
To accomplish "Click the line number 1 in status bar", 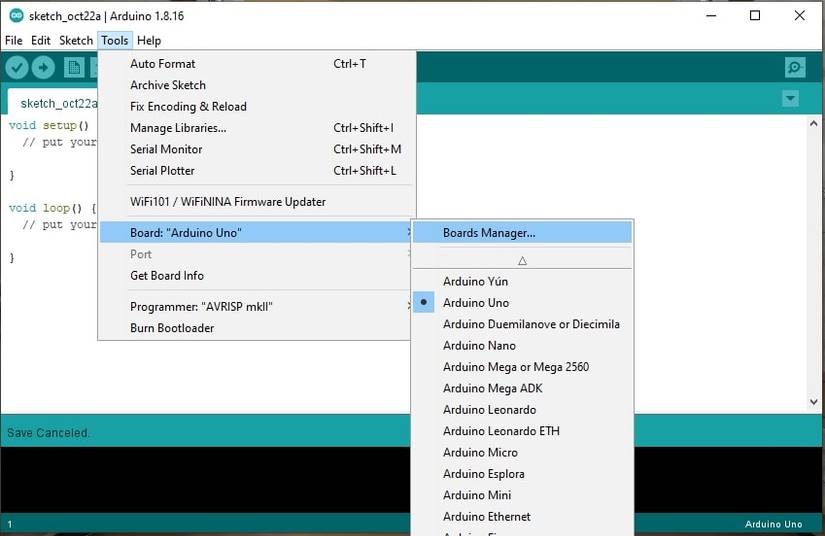I will (9, 524).
